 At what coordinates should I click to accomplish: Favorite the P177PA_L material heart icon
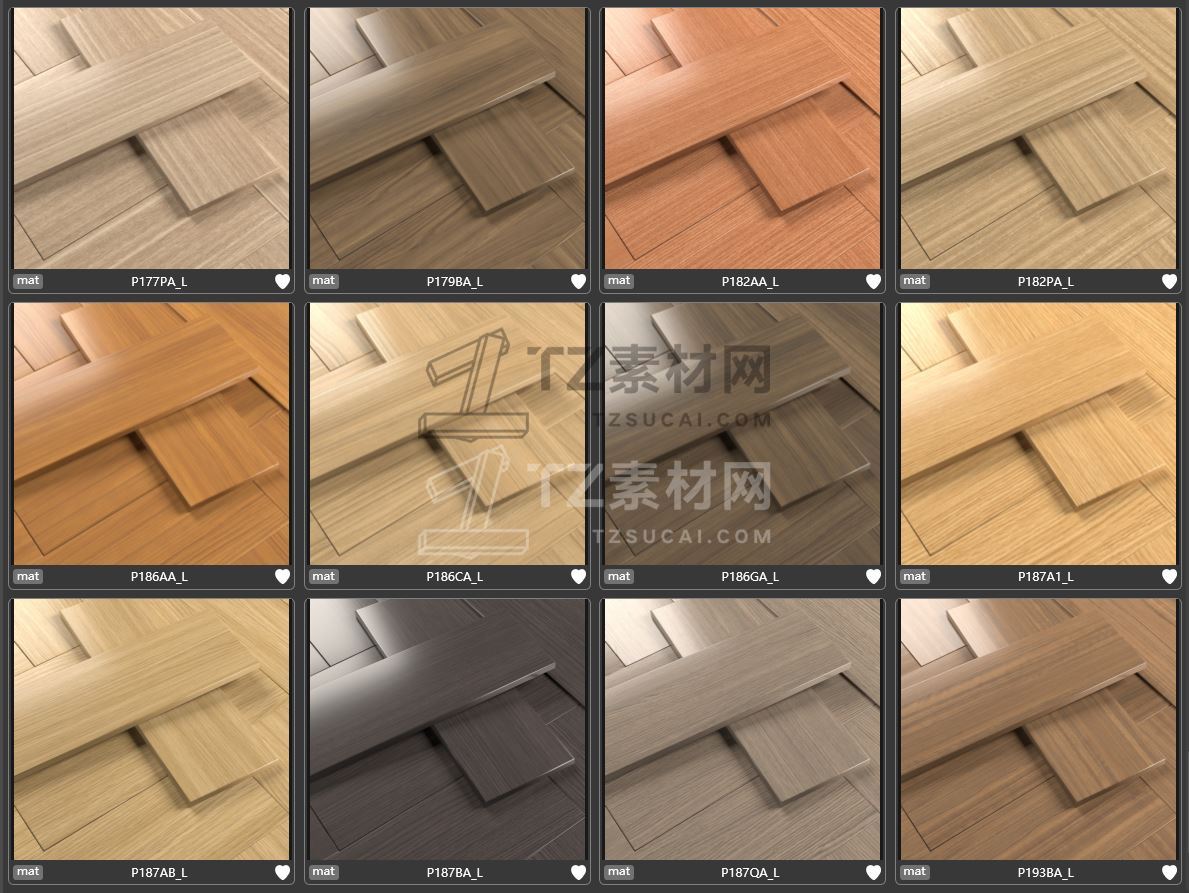coord(282,281)
